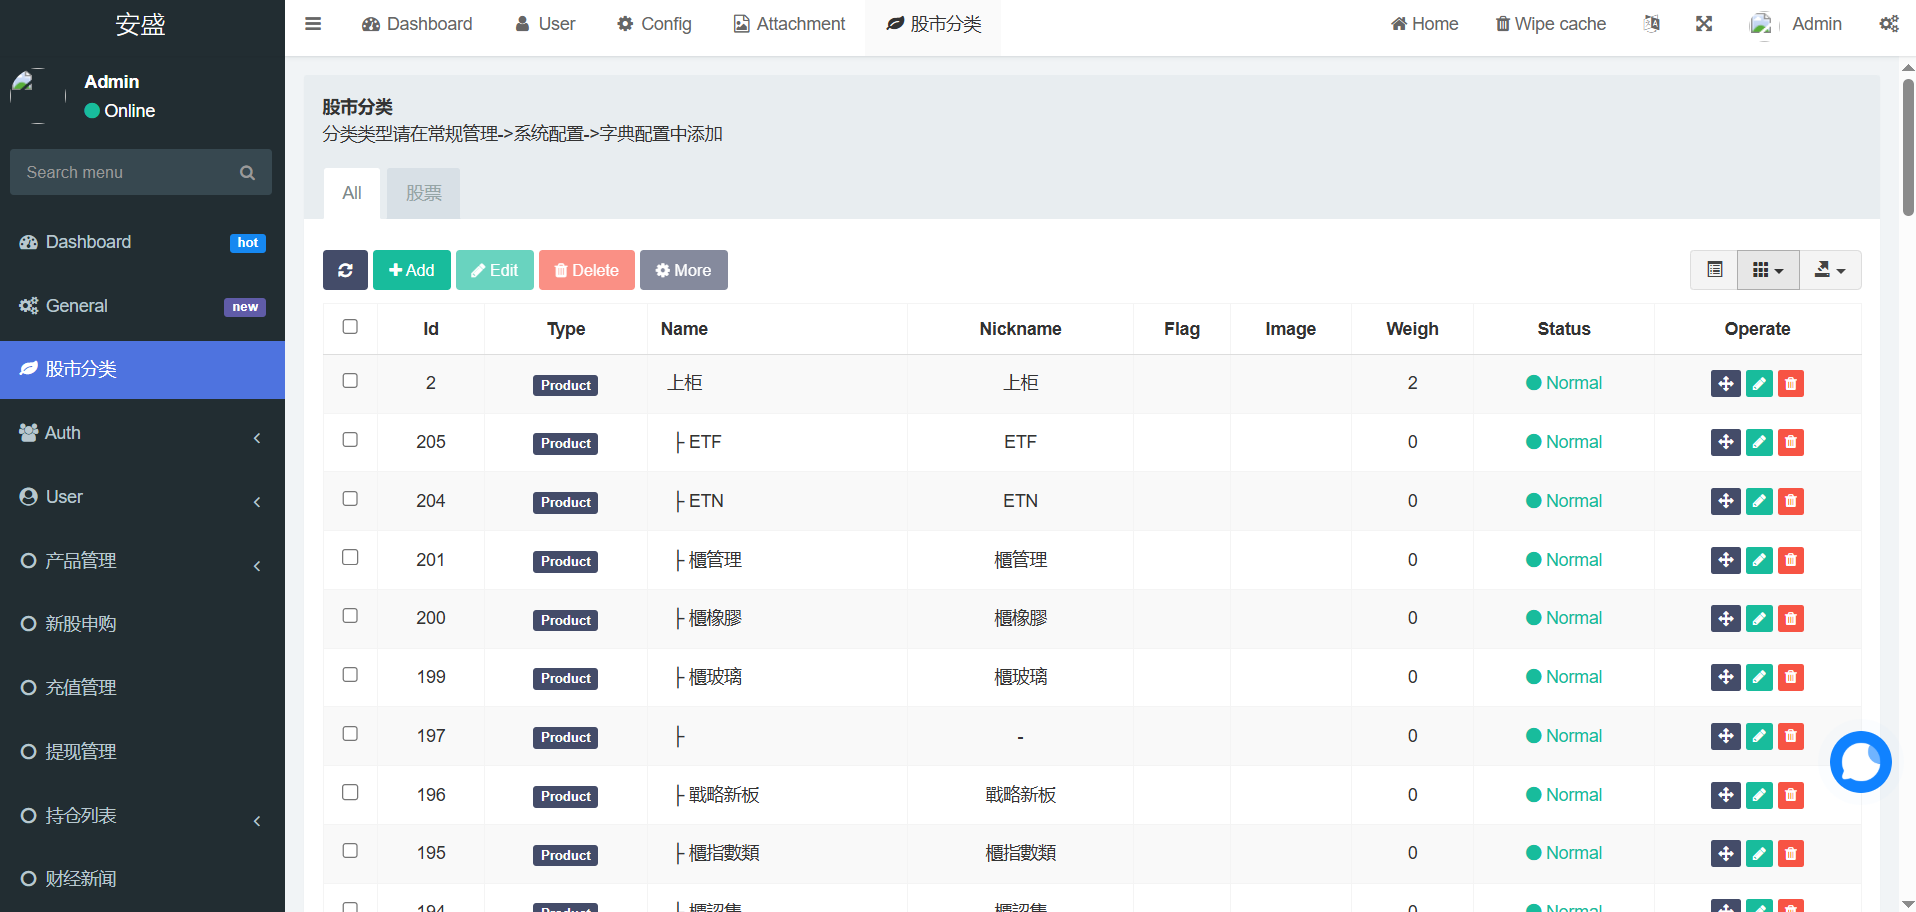Select the checkbox for row Id 199
Screen dimensions: 1916x912
[350, 675]
